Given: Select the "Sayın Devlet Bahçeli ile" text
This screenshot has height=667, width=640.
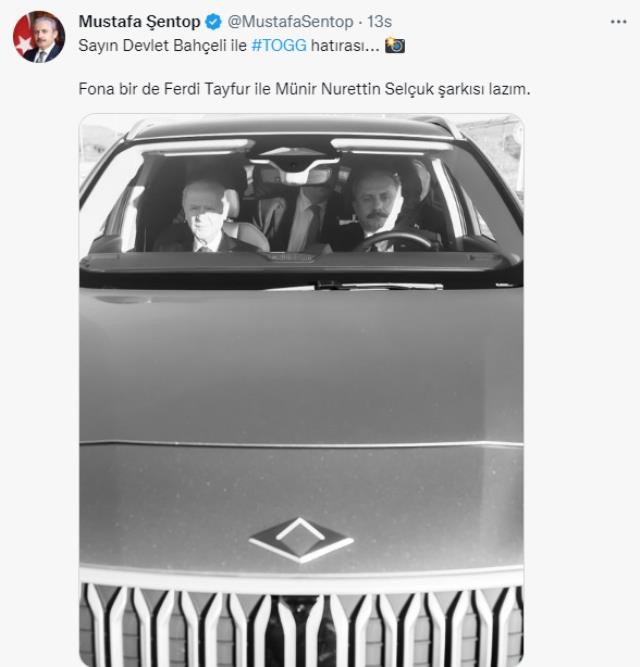Looking at the screenshot, I should click(x=161, y=47).
